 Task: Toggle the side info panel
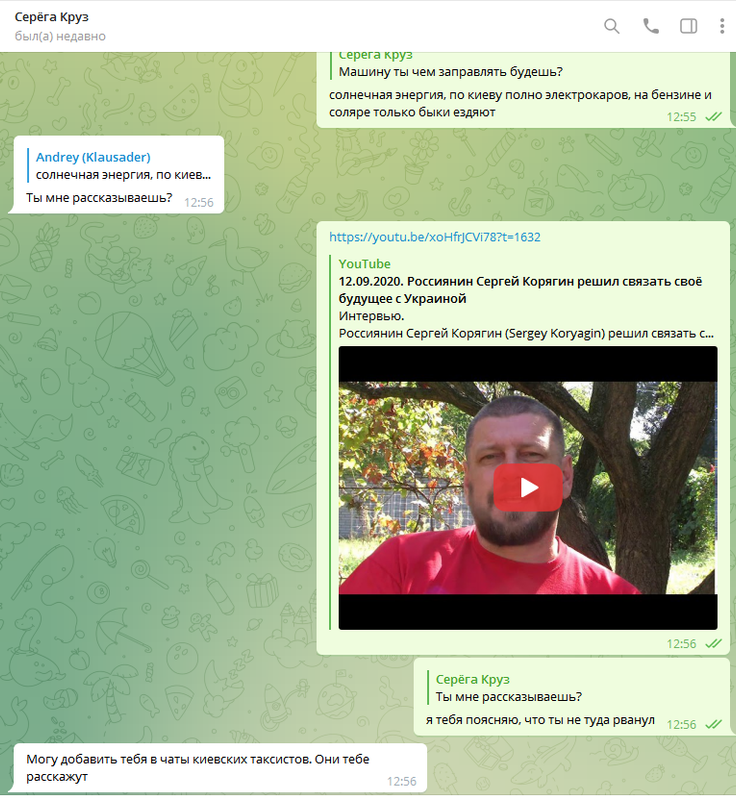click(x=689, y=26)
